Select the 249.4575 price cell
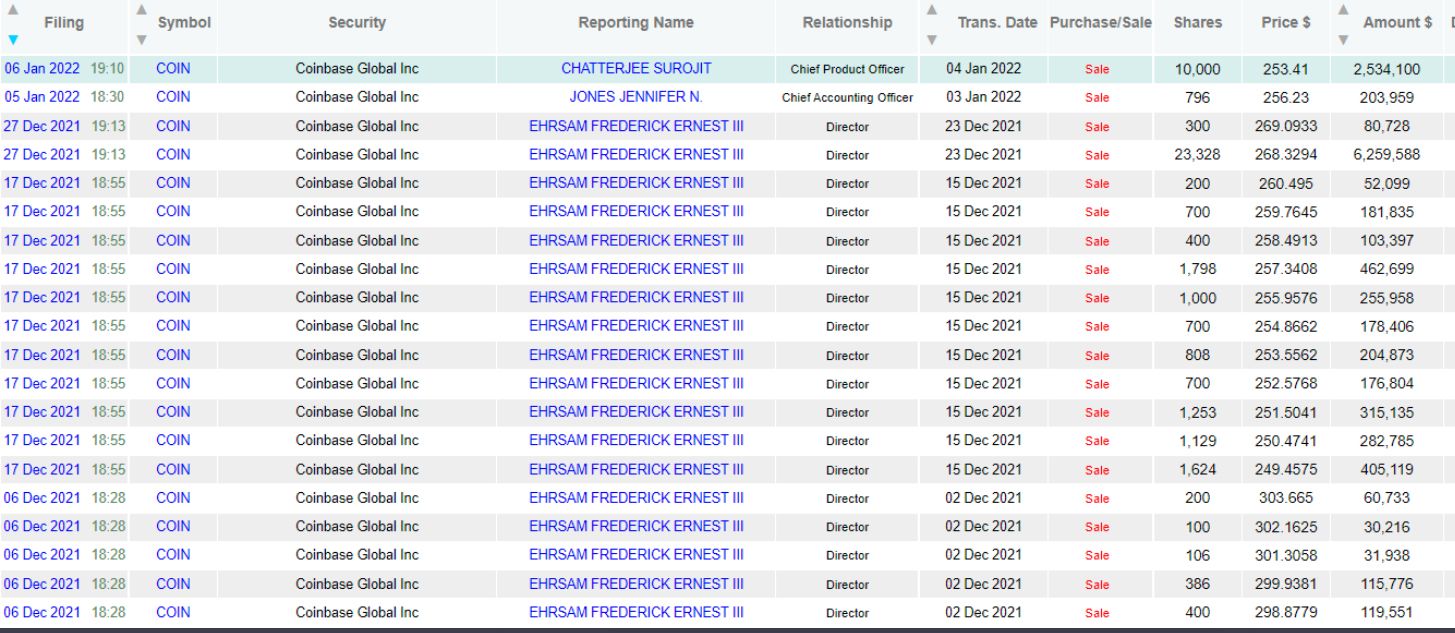The height and width of the screenshot is (633, 1455). click(1286, 469)
